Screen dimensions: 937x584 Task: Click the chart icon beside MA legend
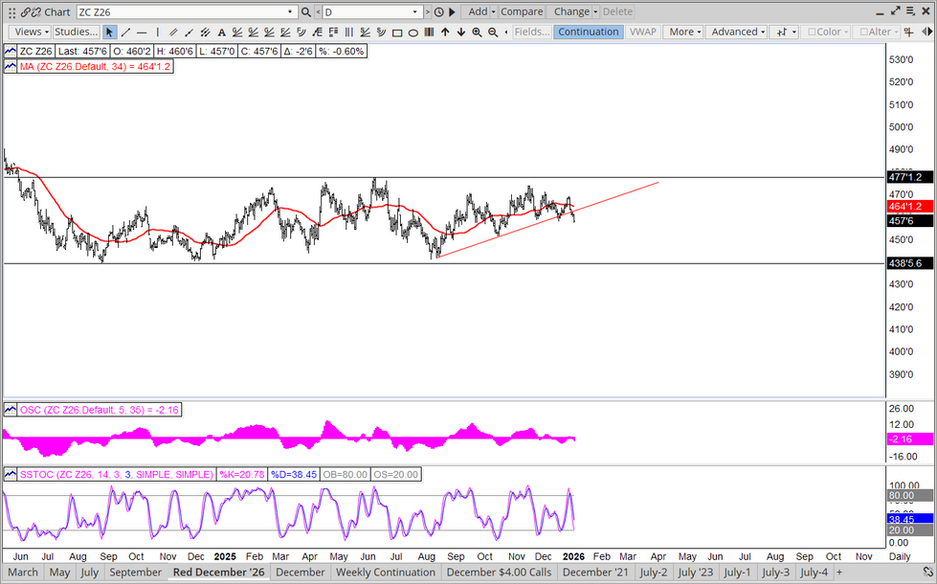[x=10, y=67]
